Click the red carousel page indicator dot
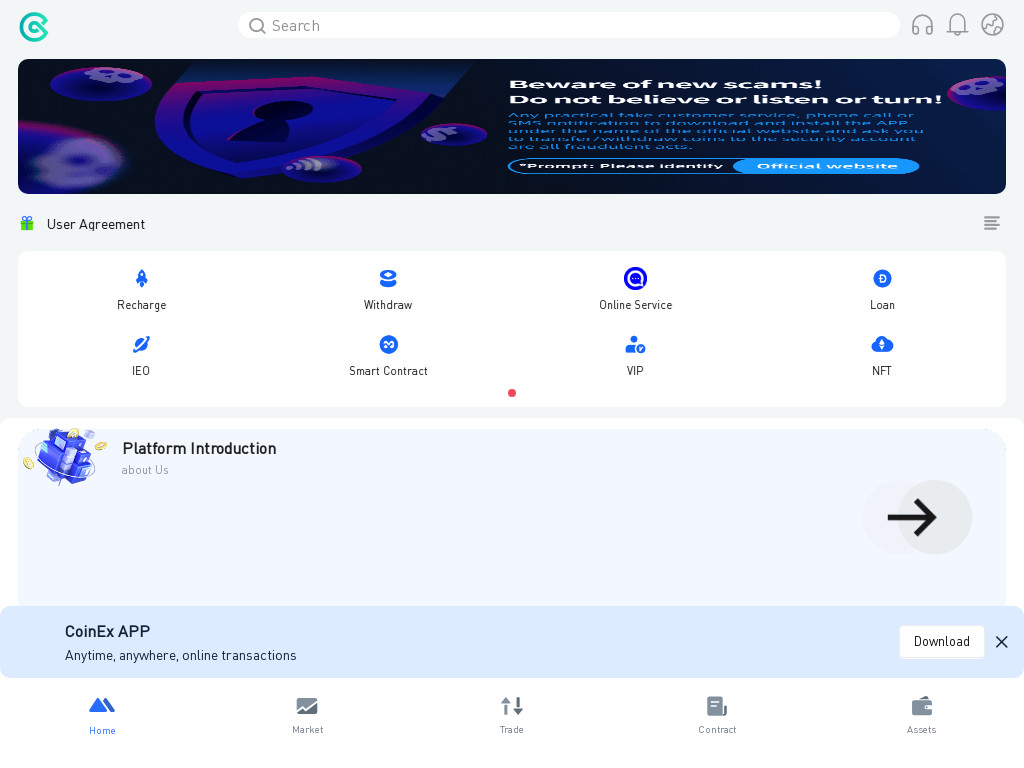 point(512,393)
